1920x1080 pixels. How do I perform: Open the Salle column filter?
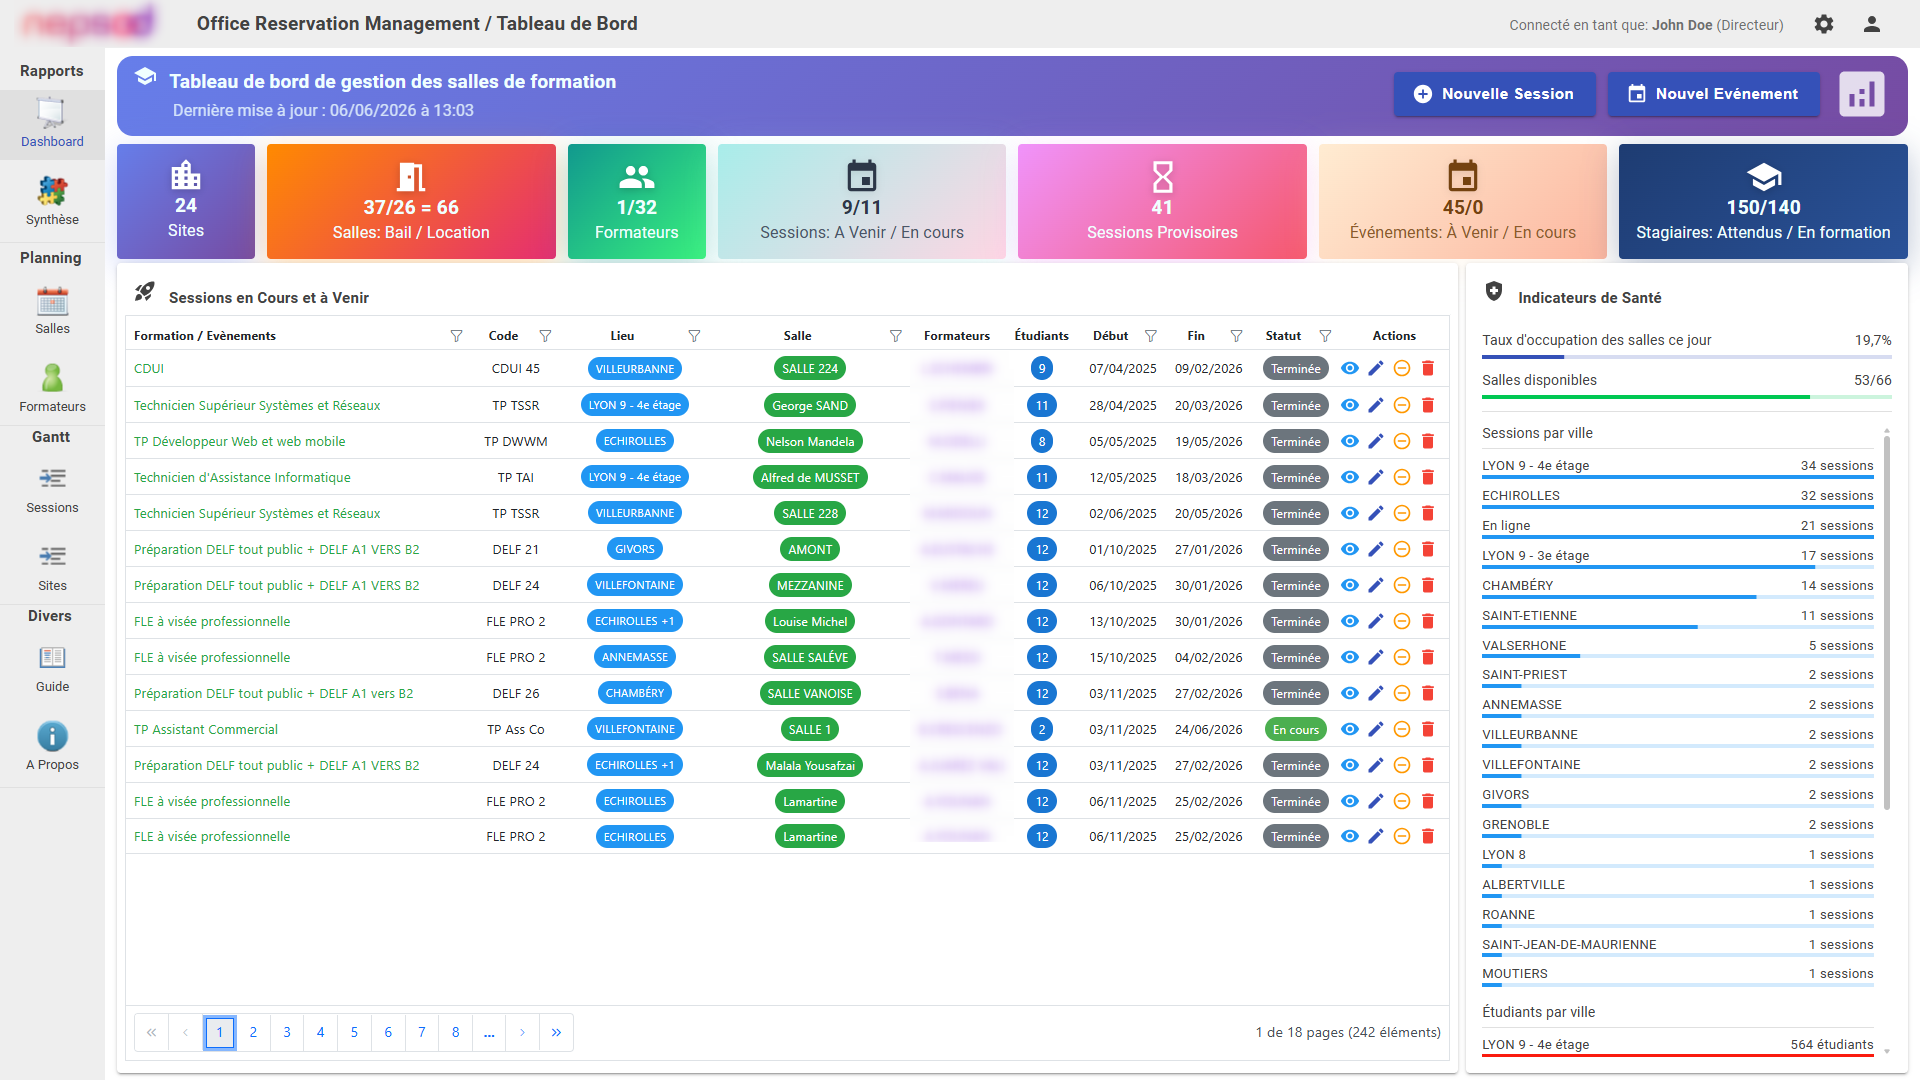click(896, 336)
